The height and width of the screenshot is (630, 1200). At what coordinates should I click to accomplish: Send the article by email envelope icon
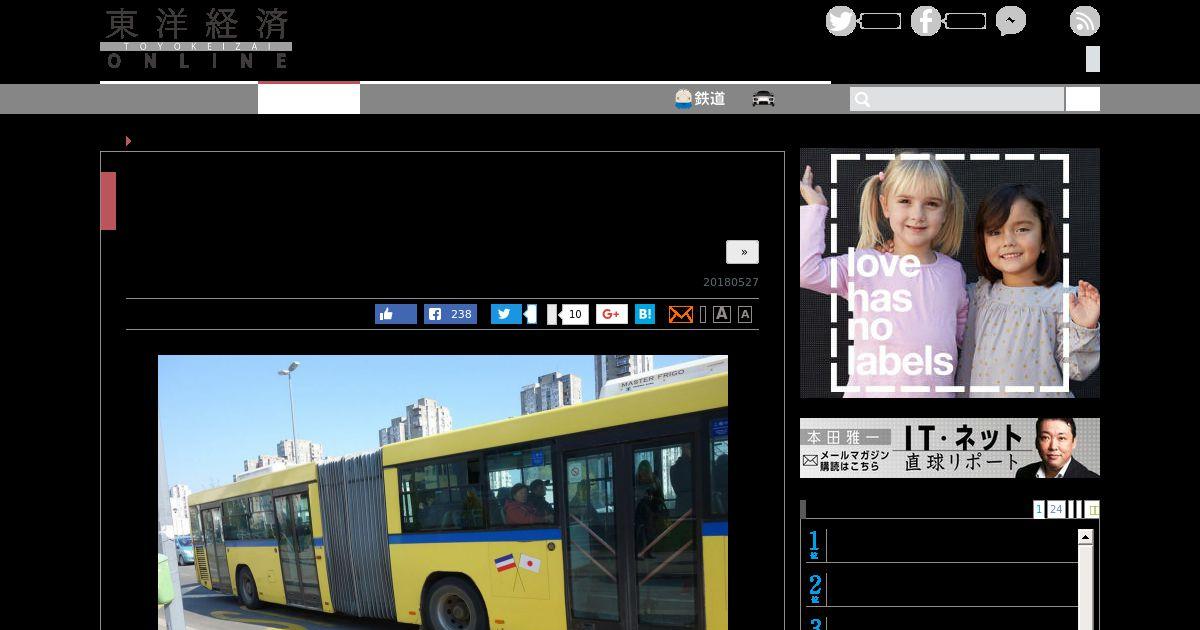[680, 314]
